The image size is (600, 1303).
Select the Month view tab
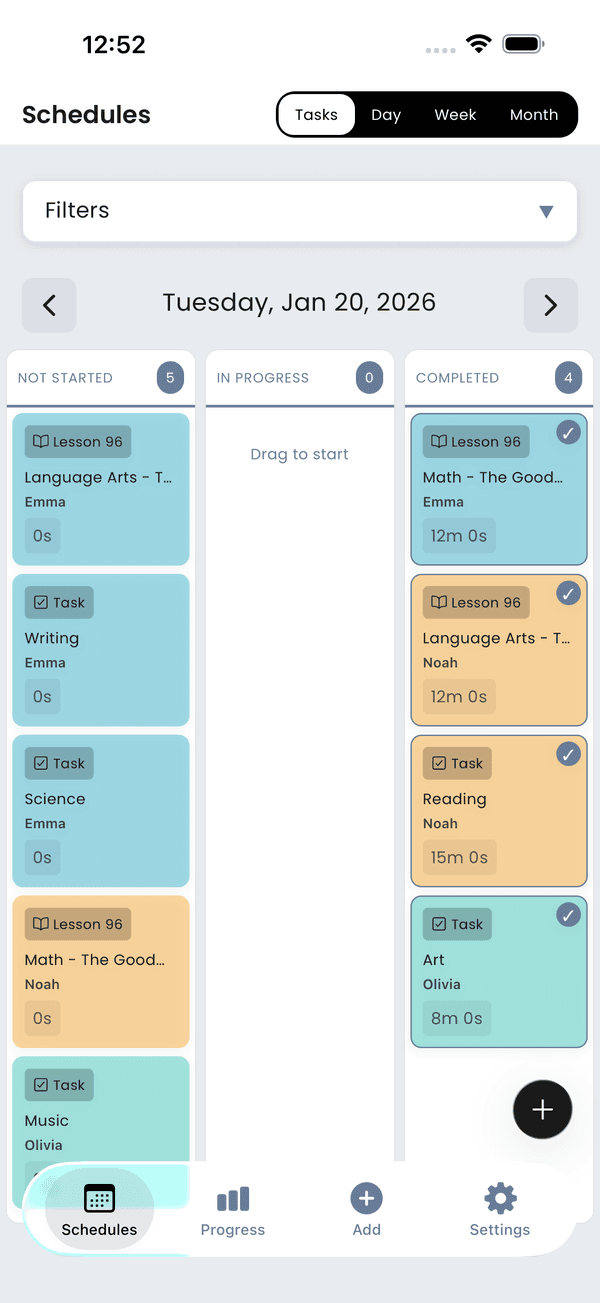coord(534,114)
